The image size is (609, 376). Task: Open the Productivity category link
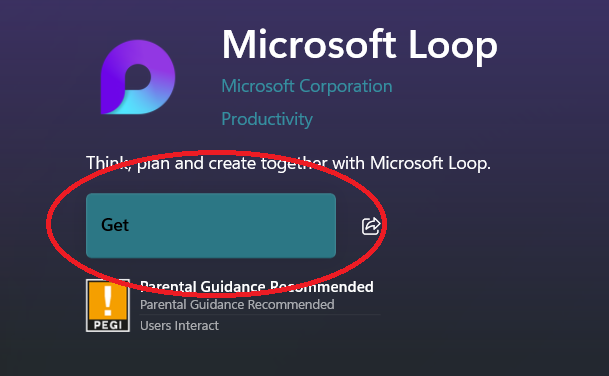point(267,119)
